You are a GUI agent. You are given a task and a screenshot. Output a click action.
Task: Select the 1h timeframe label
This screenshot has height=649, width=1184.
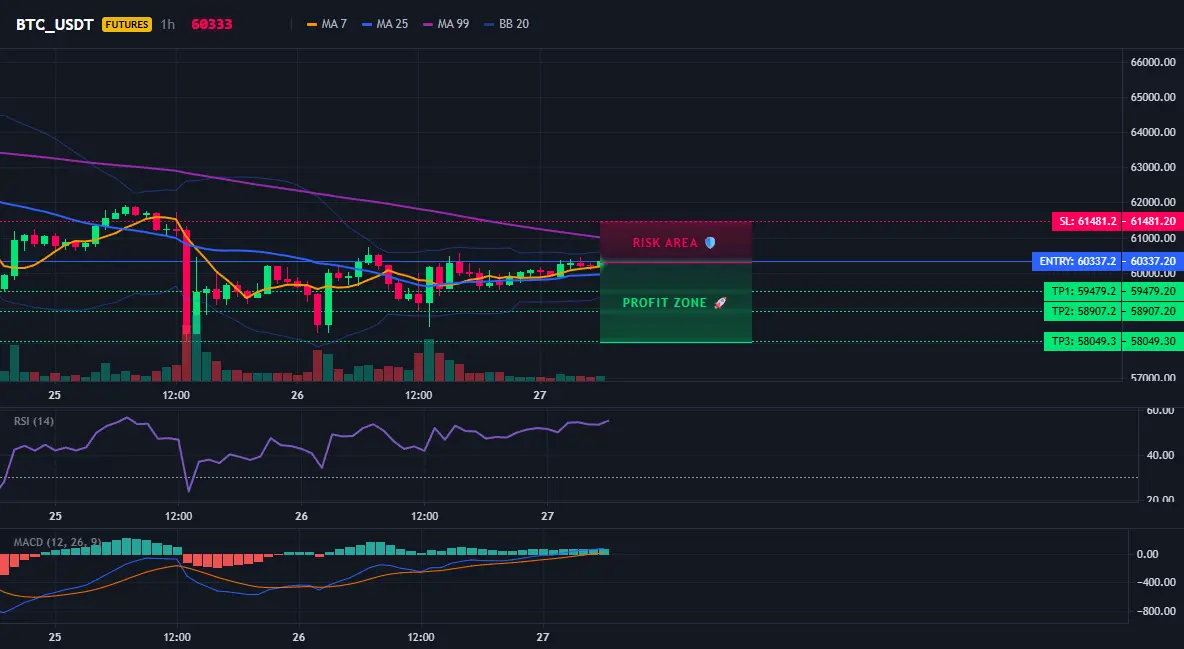pyautogui.click(x=168, y=24)
